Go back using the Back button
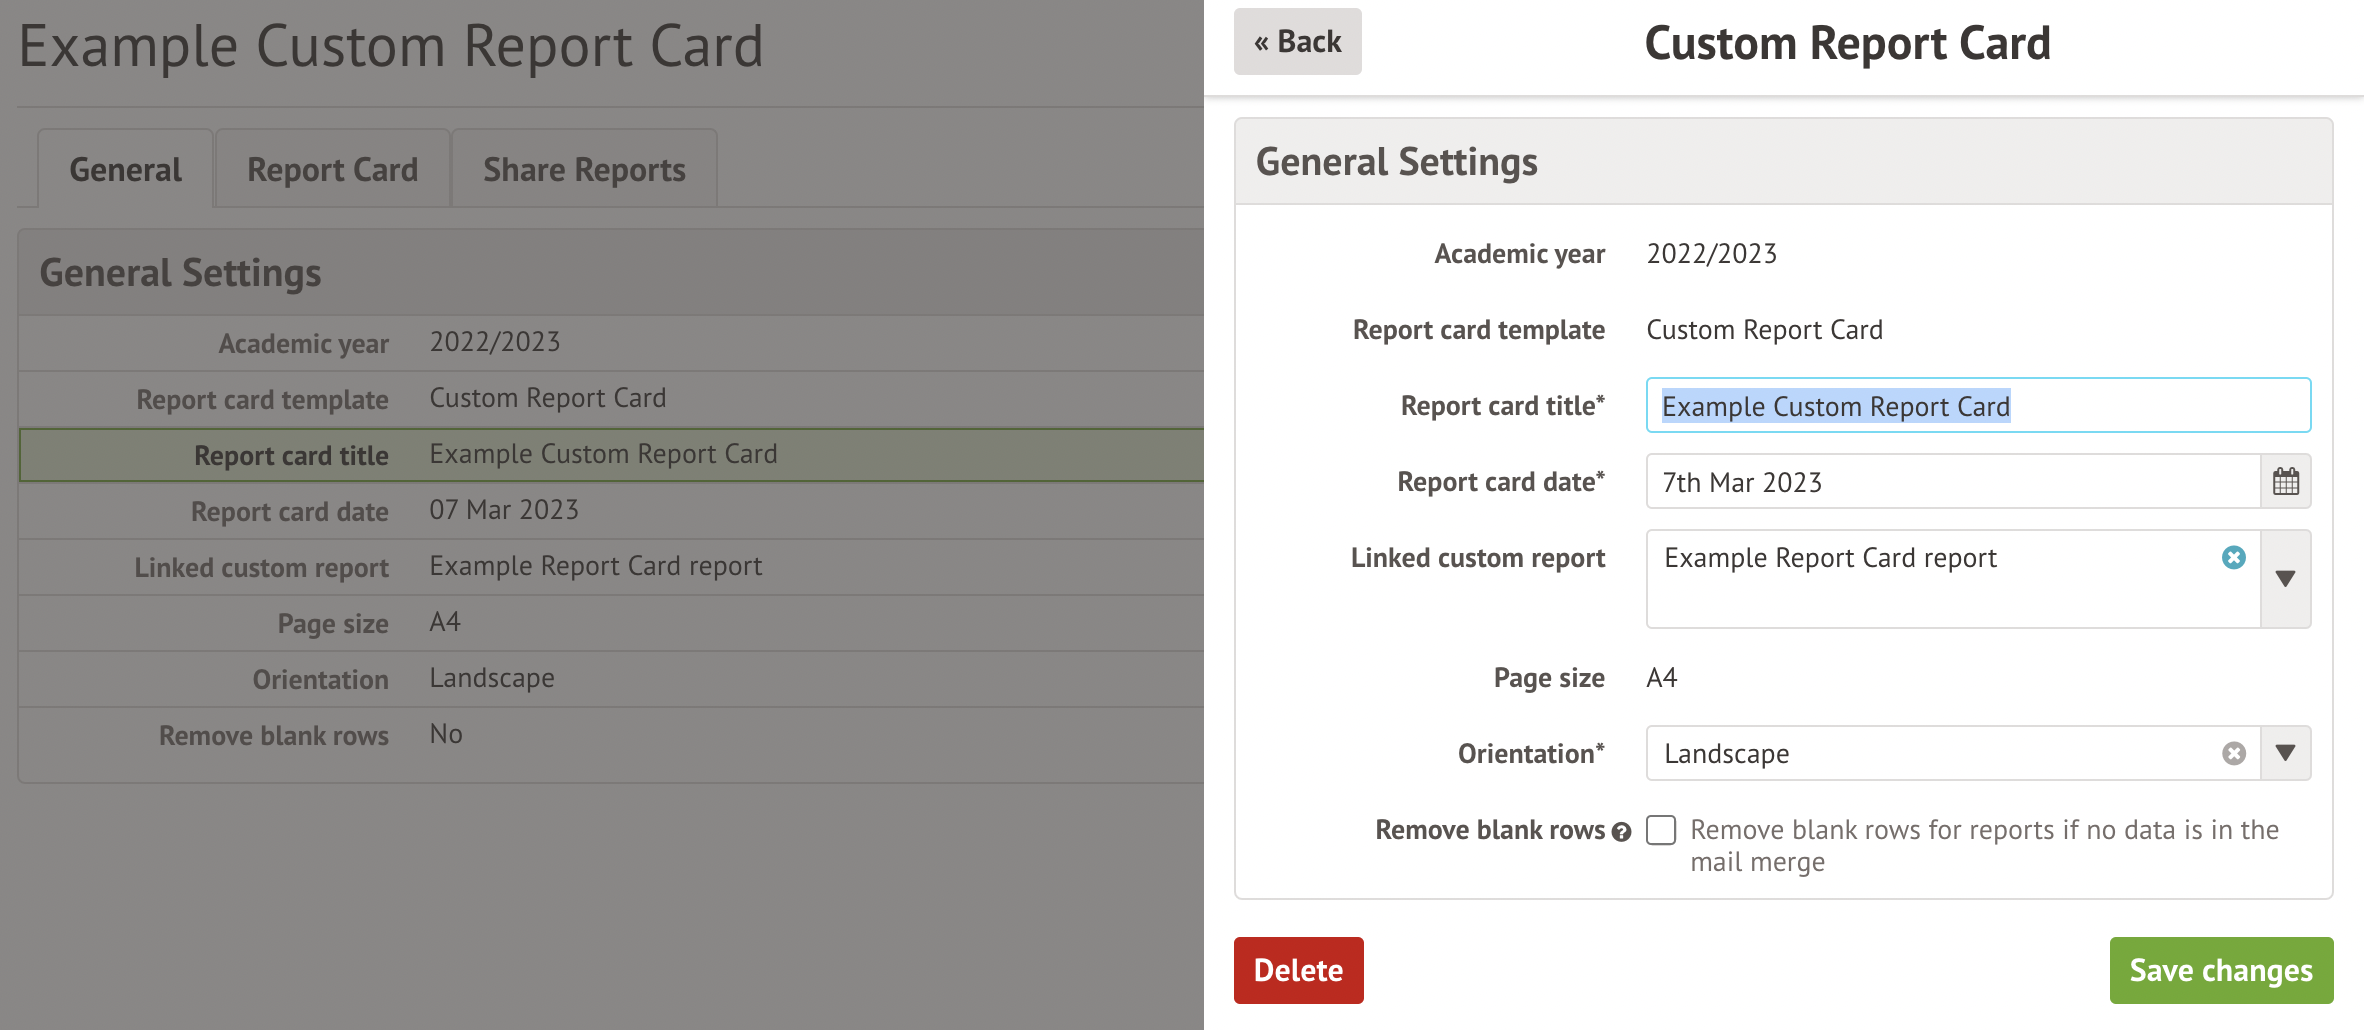Screen dimensions: 2364x1030 click(x=1297, y=42)
